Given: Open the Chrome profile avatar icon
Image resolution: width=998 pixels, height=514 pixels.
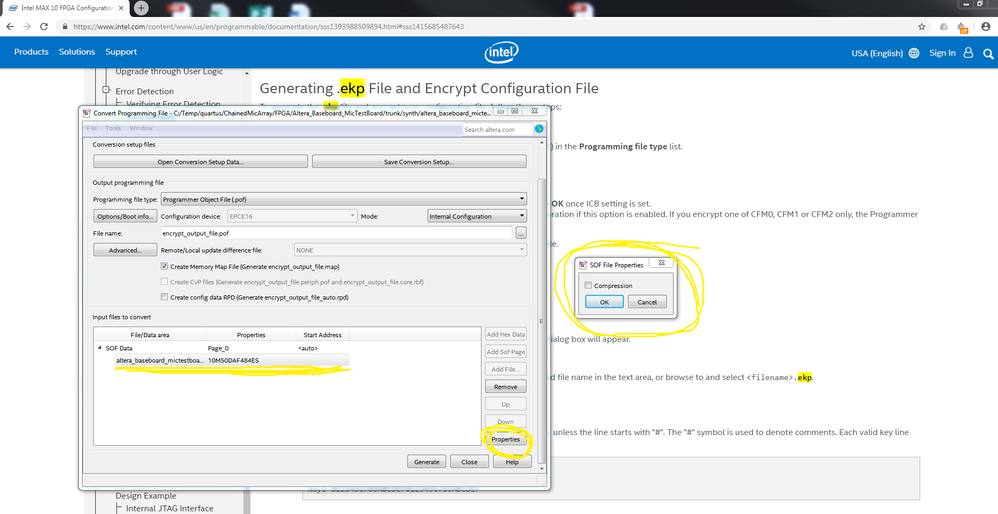Looking at the screenshot, I should click(x=986, y=27).
